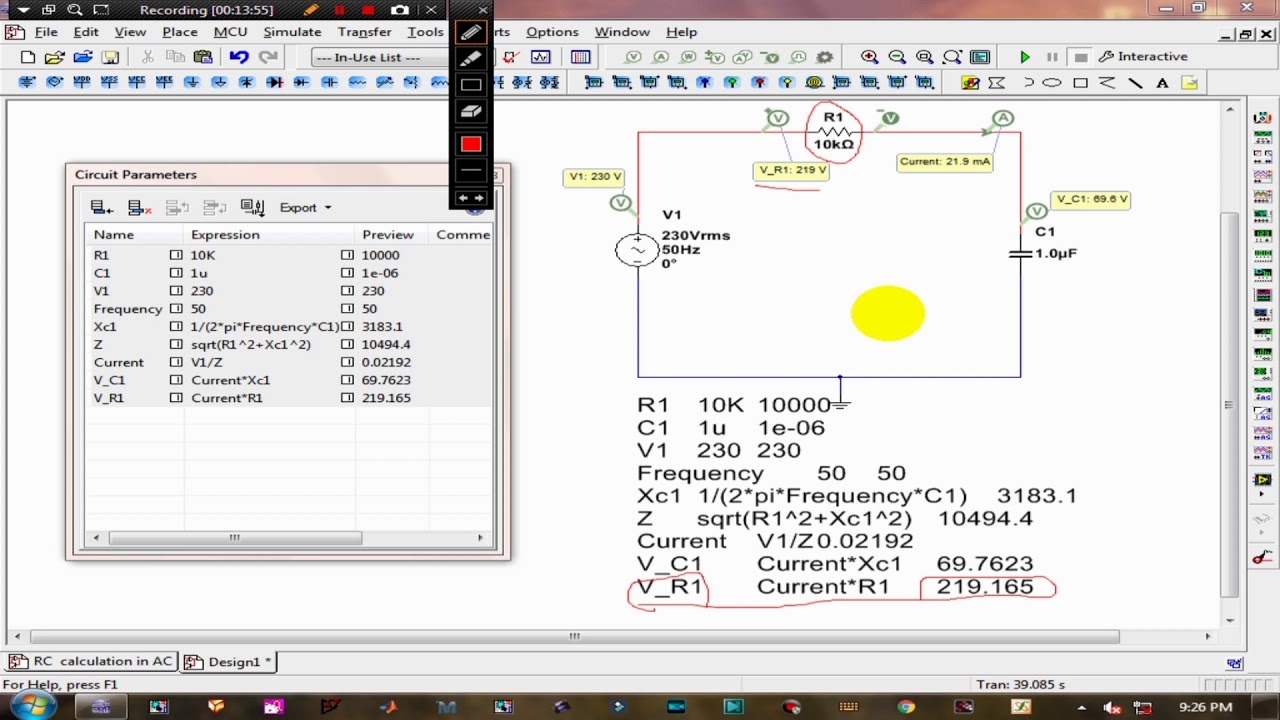1280x720 pixels.
Task: Select the text annotation A tool
Action: [x=1162, y=83]
